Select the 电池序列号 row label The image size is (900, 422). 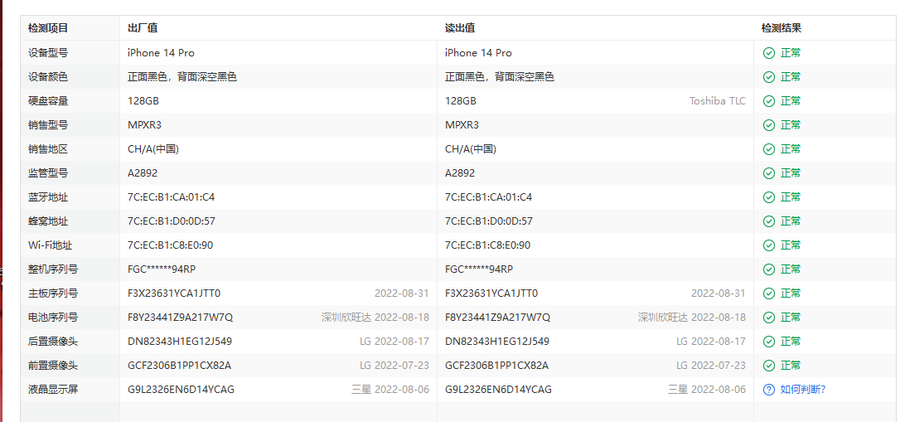(x=53, y=318)
